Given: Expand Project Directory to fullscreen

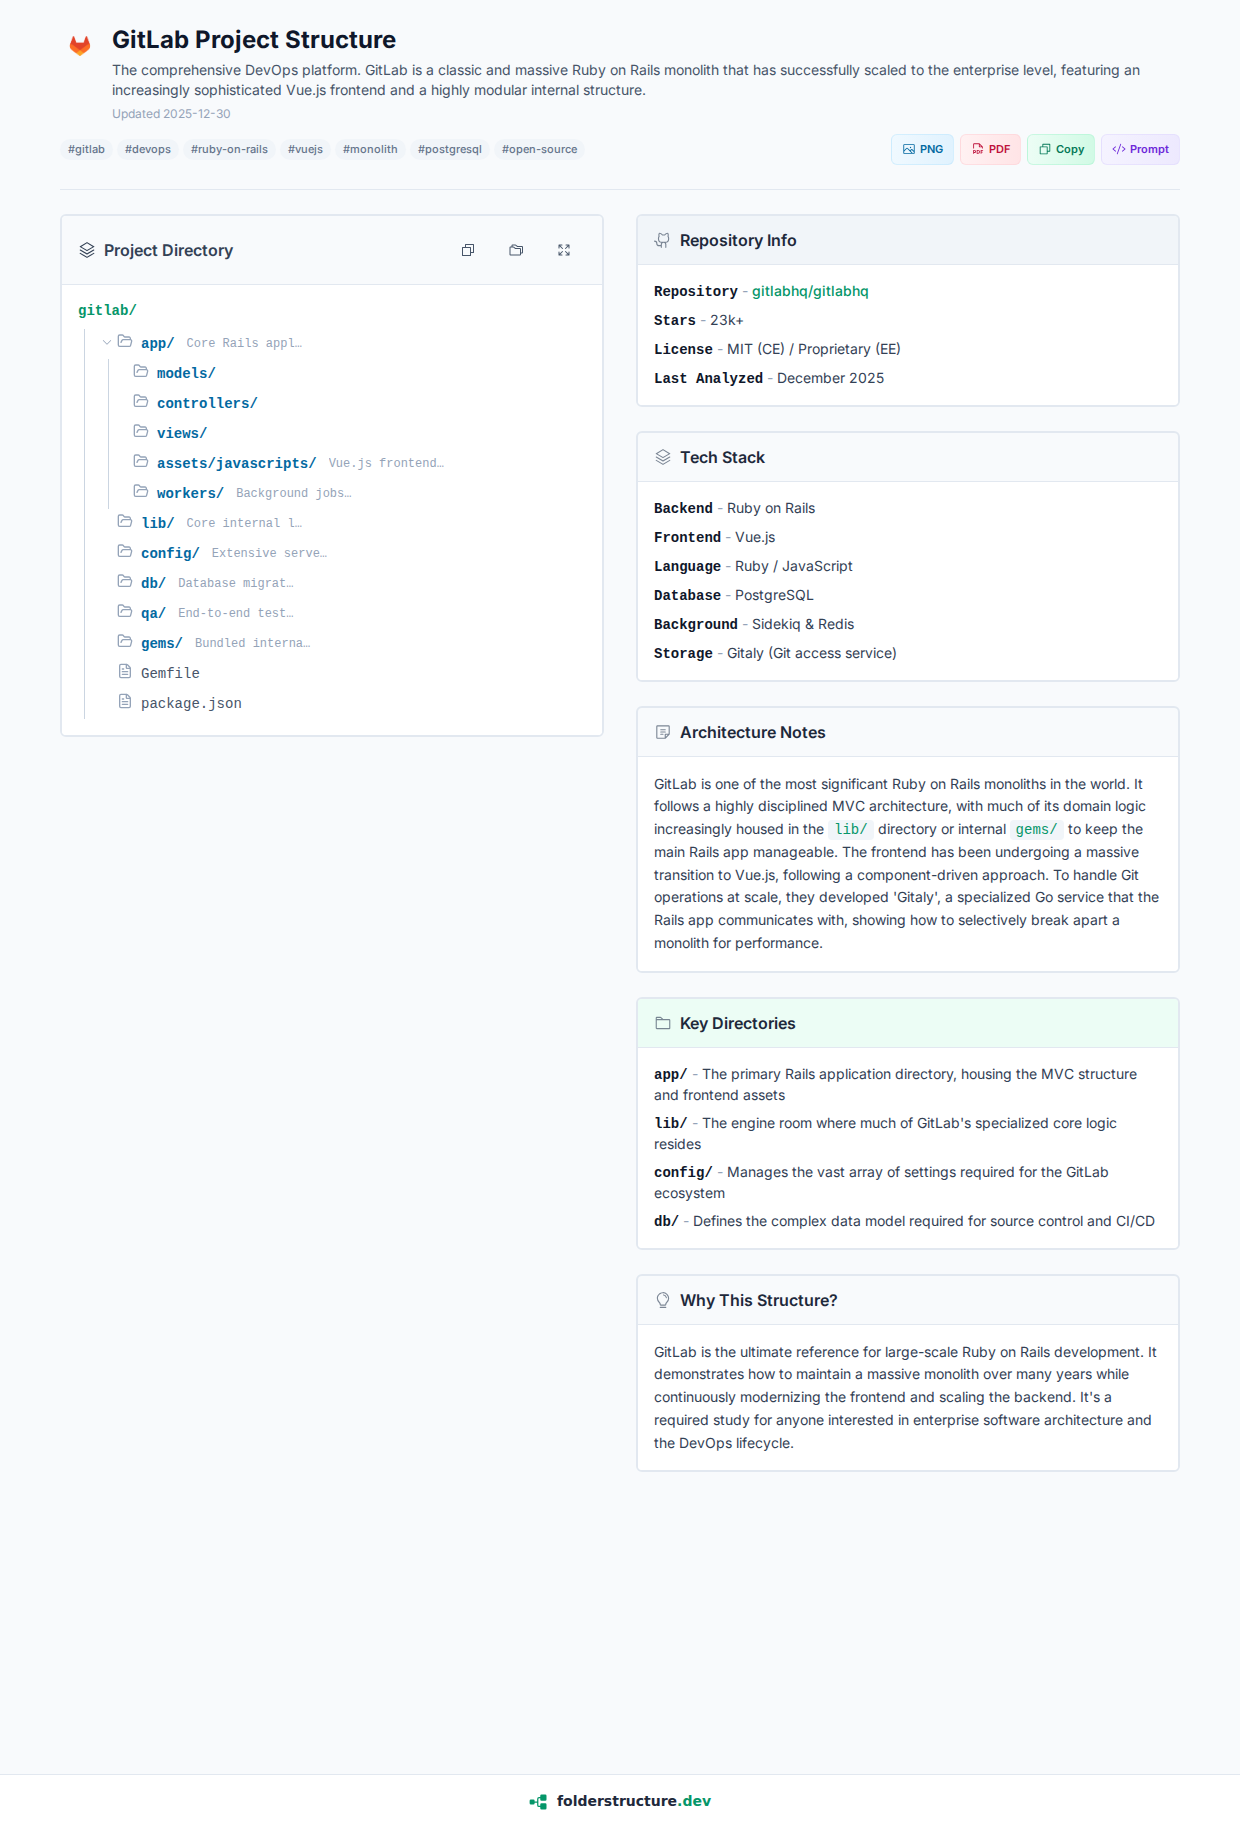Looking at the screenshot, I should [564, 250].
